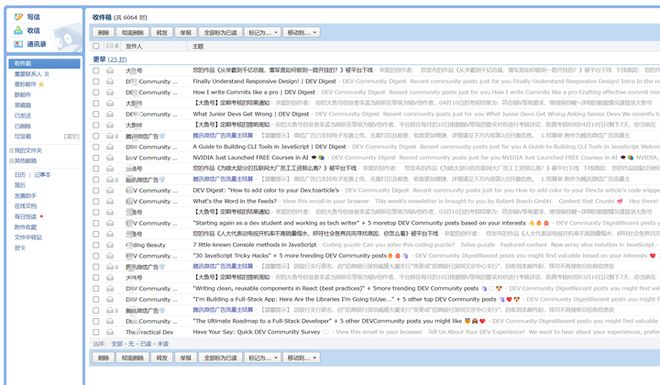660x385 pixels.
Task: Check the 'The Ultimate Roadmap to a Full-Stack Developer' checkbox
Action: 96,321
